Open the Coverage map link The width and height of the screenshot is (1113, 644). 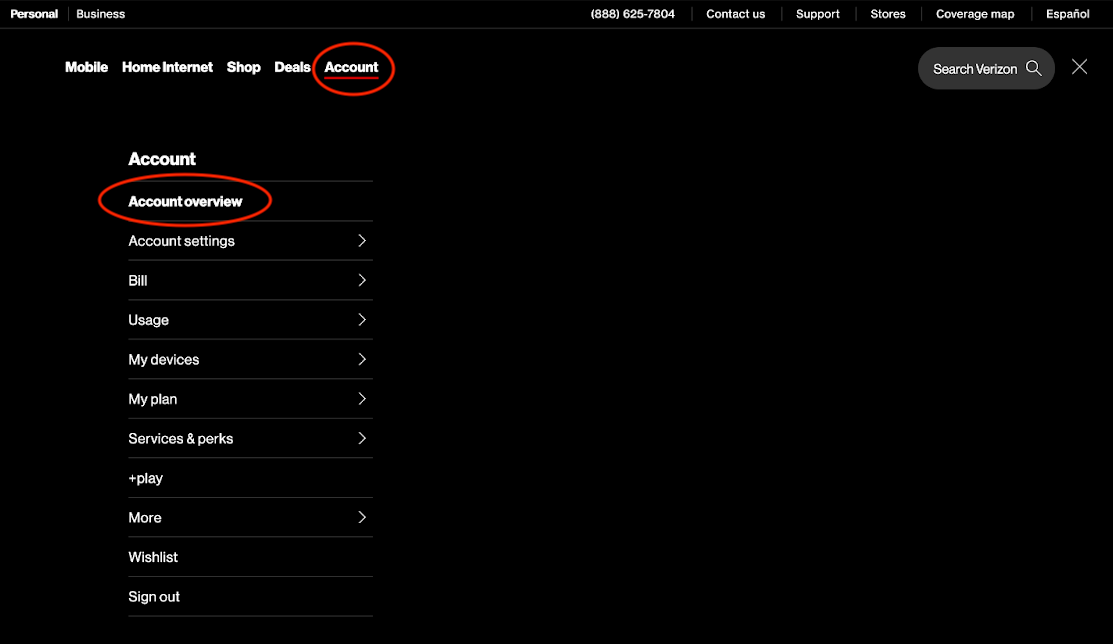[975, 14]
